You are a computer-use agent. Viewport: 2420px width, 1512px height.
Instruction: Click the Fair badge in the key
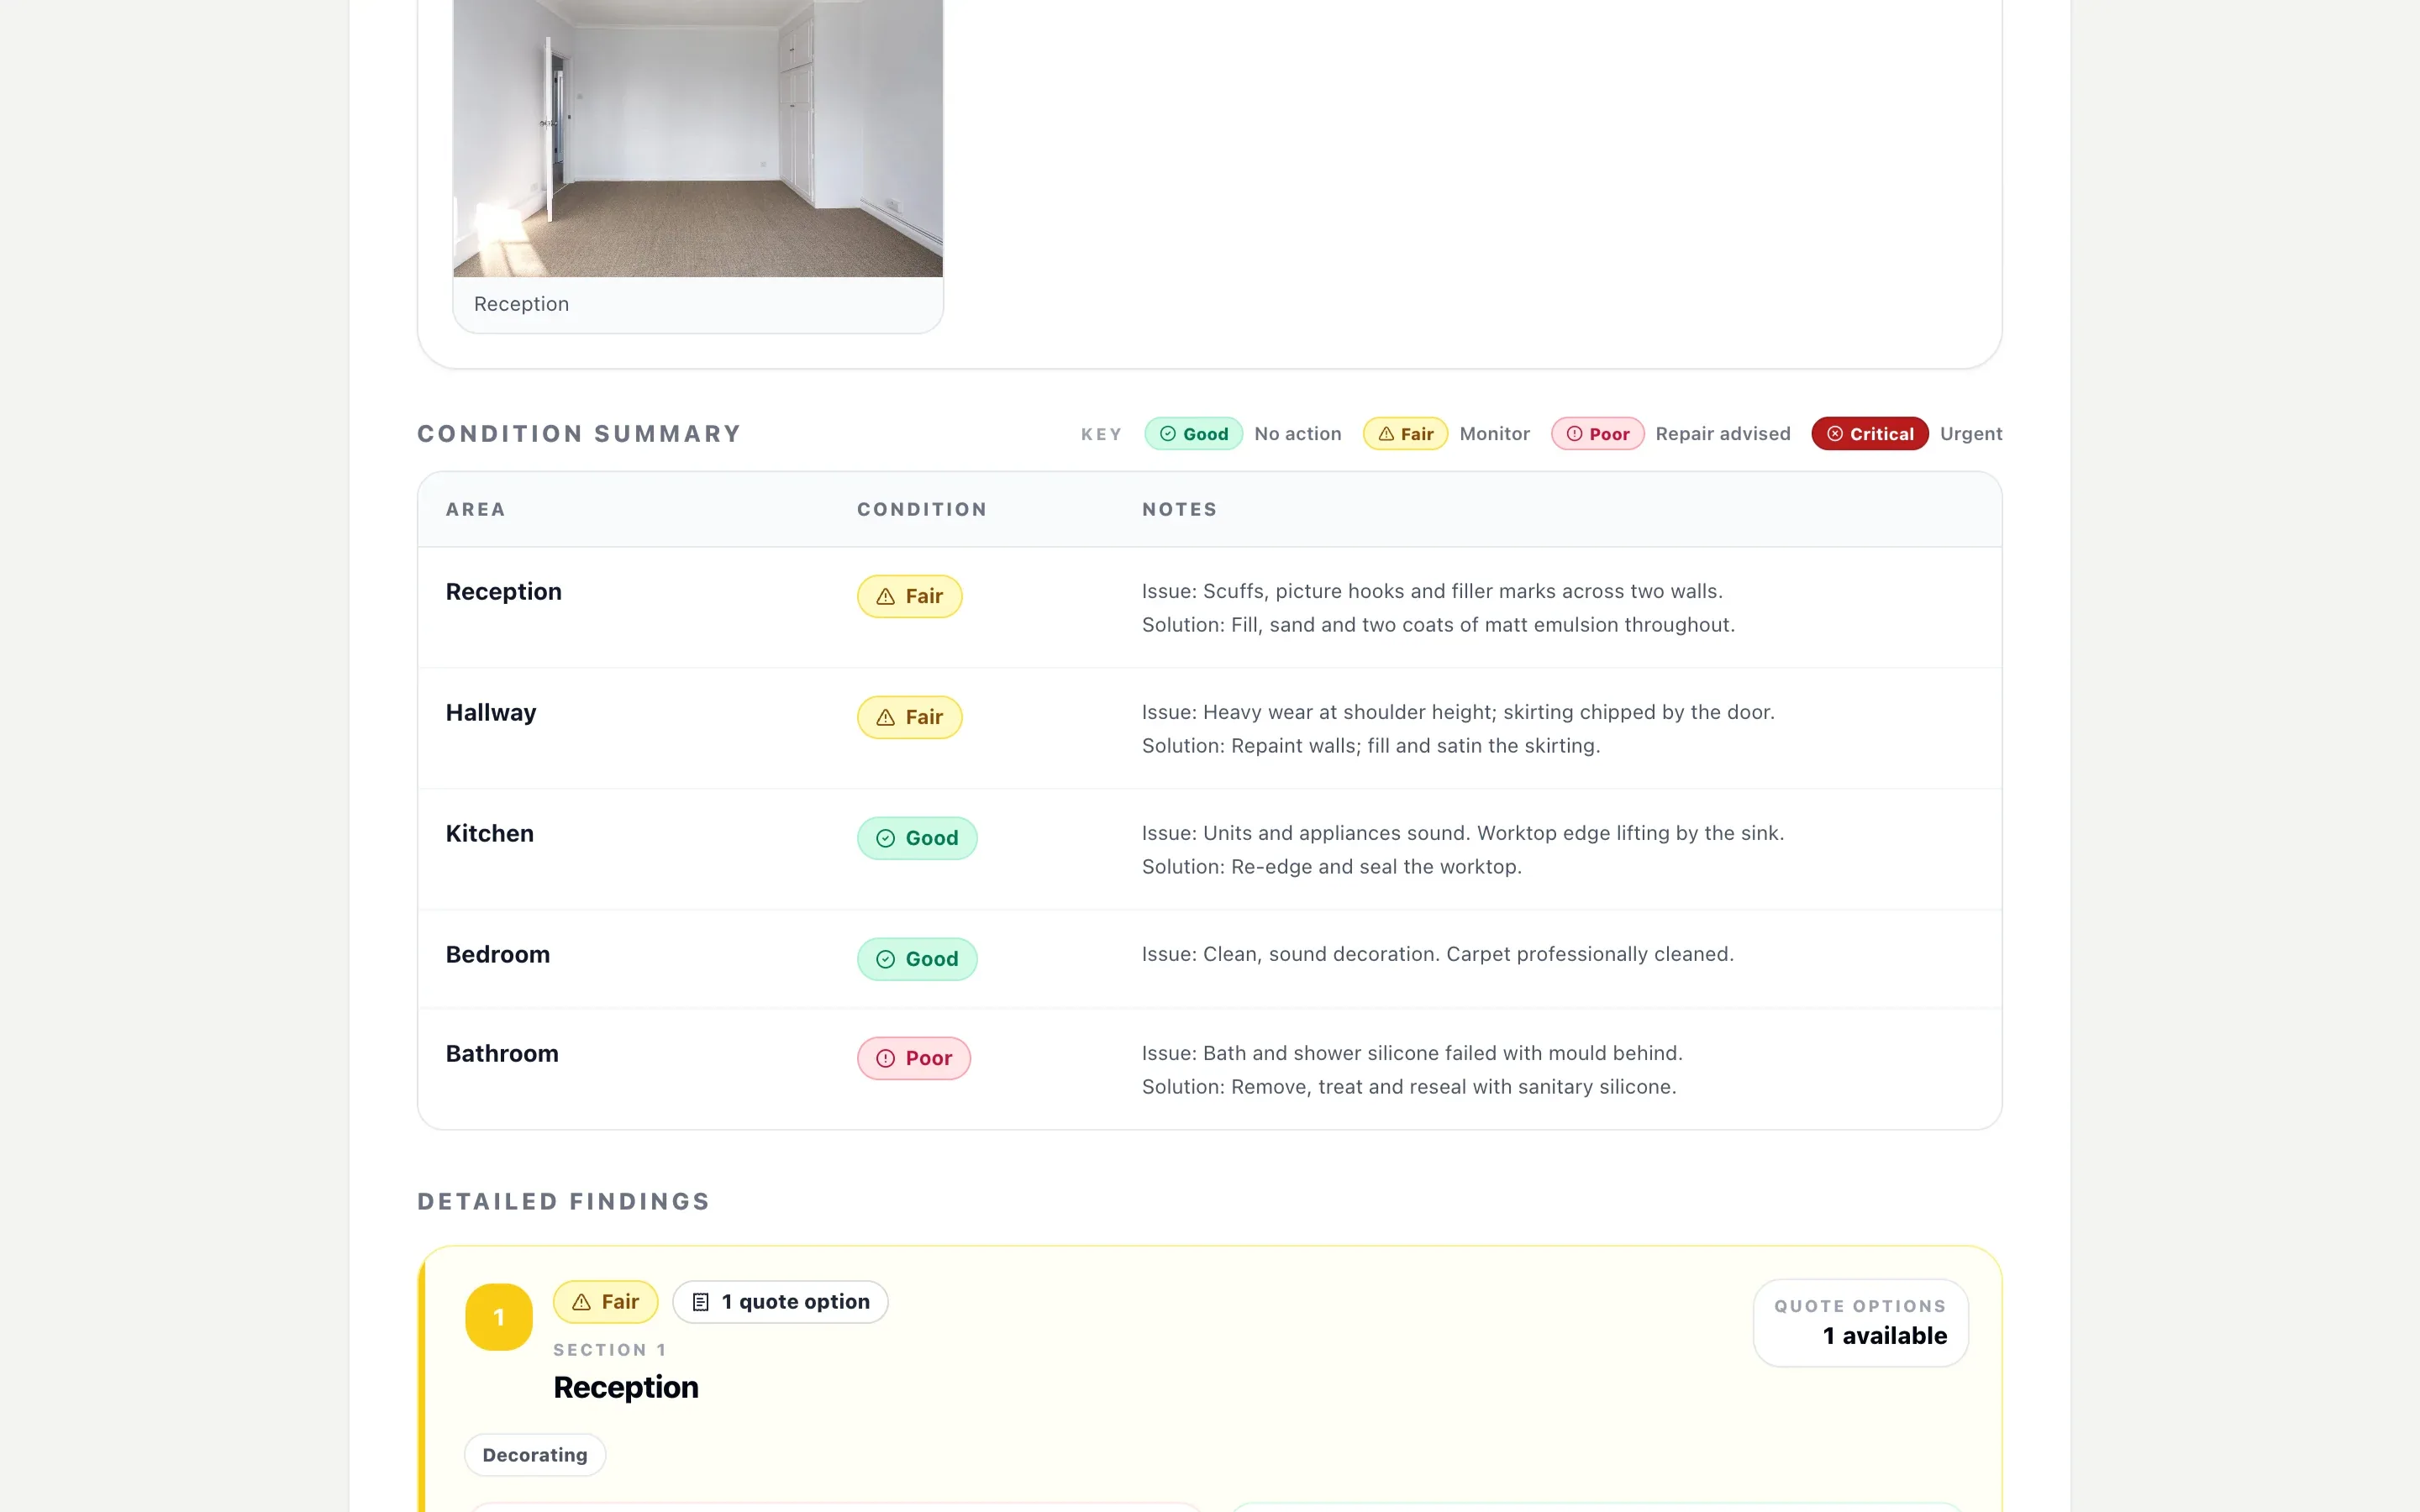(1405, 434)
